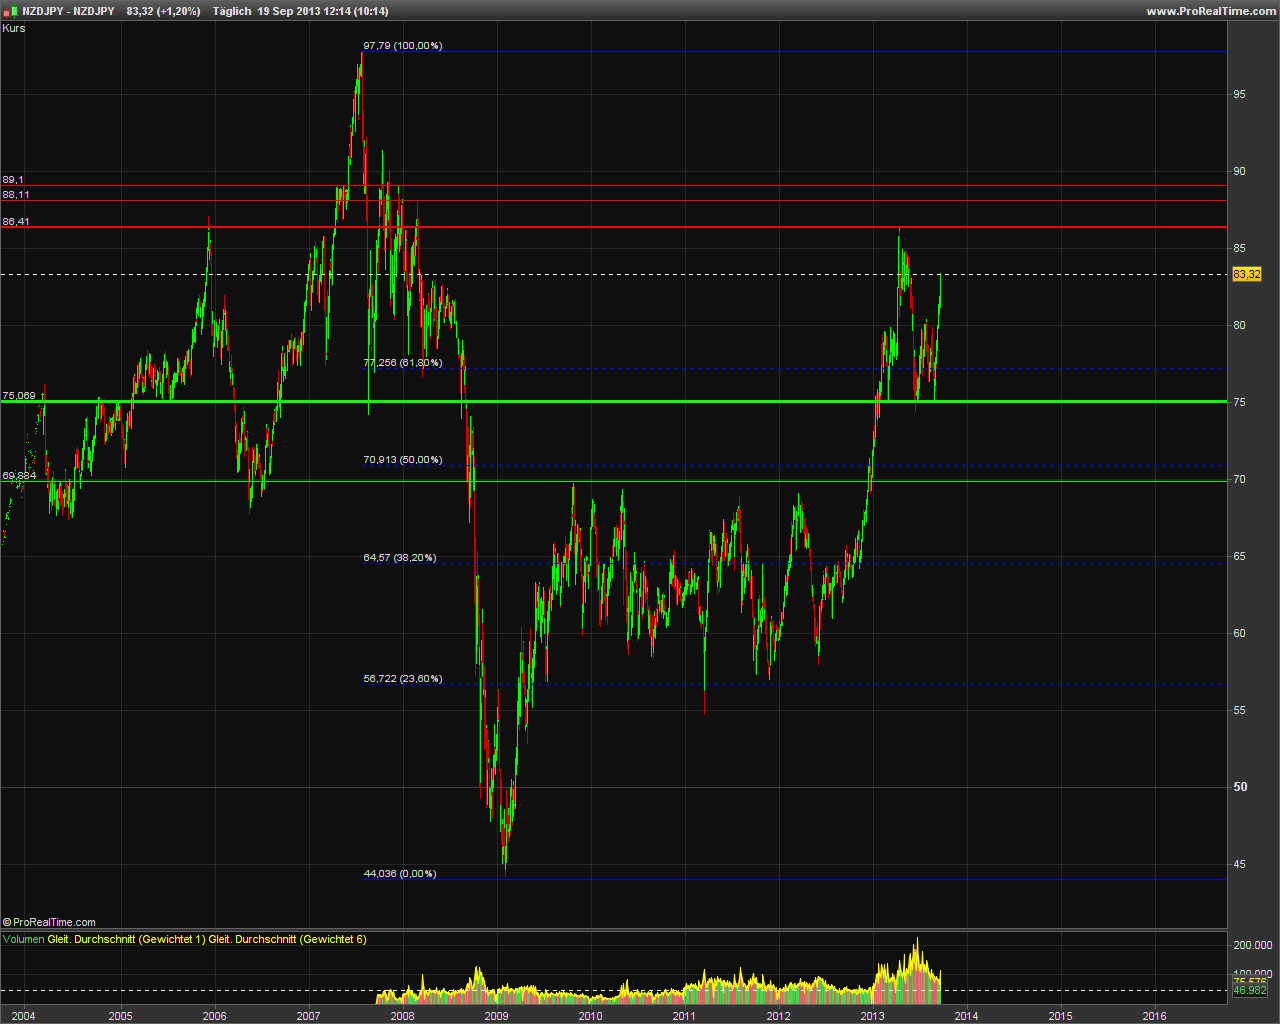This screenshot has height=1024, width=1280.
Task: Click Gleit. Durchschnitt (Gewichtet 1) label
Action: click(x=126, y=939)
